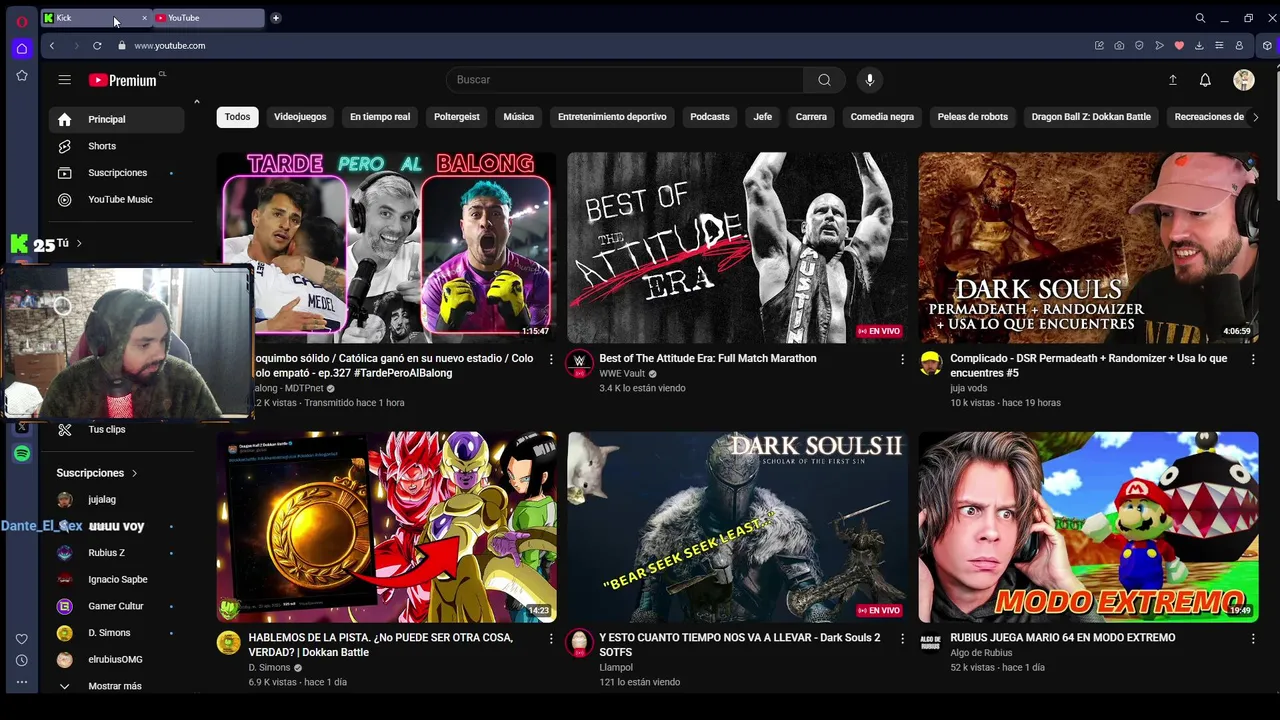Click the edit page toolbar icon
1280x720 pixels.
click(x=1099, y=46)
